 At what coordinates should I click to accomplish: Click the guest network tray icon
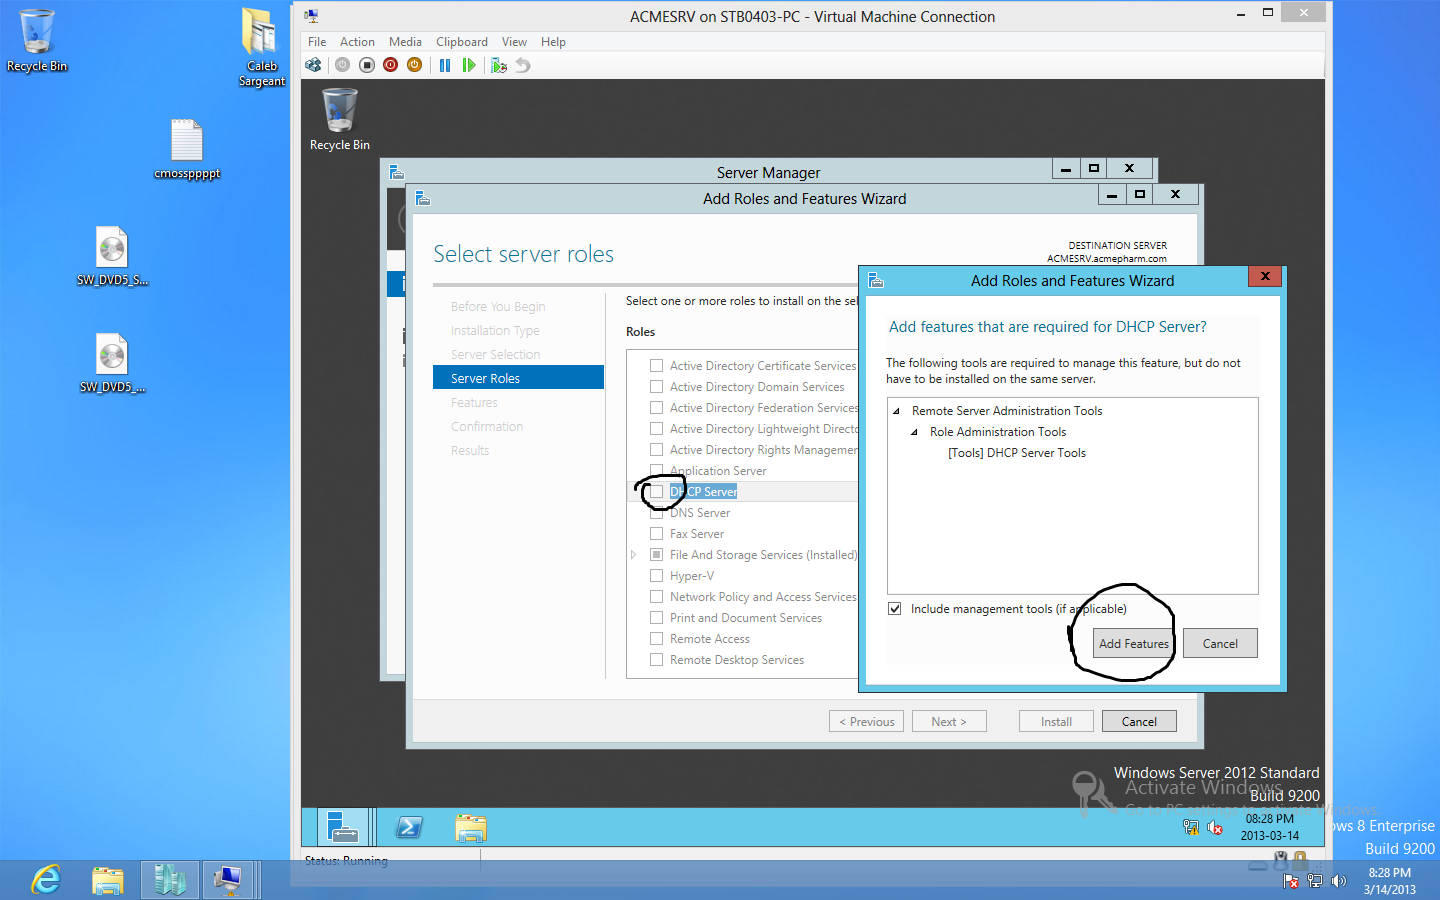click(1191, 827)
